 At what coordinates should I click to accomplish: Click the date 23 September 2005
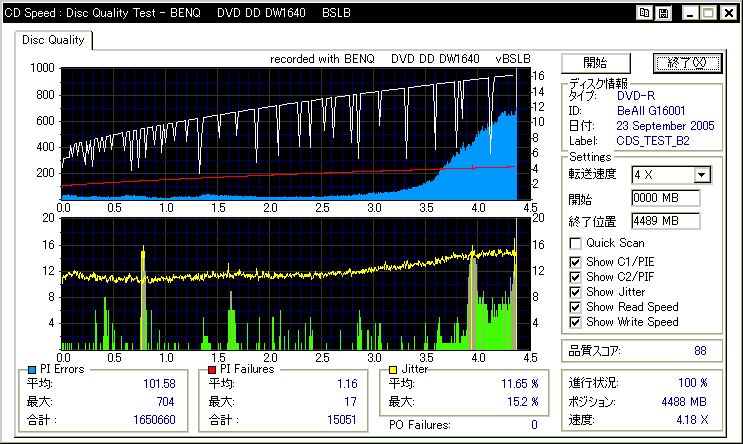pyautogui.click(x=665, y=126)
